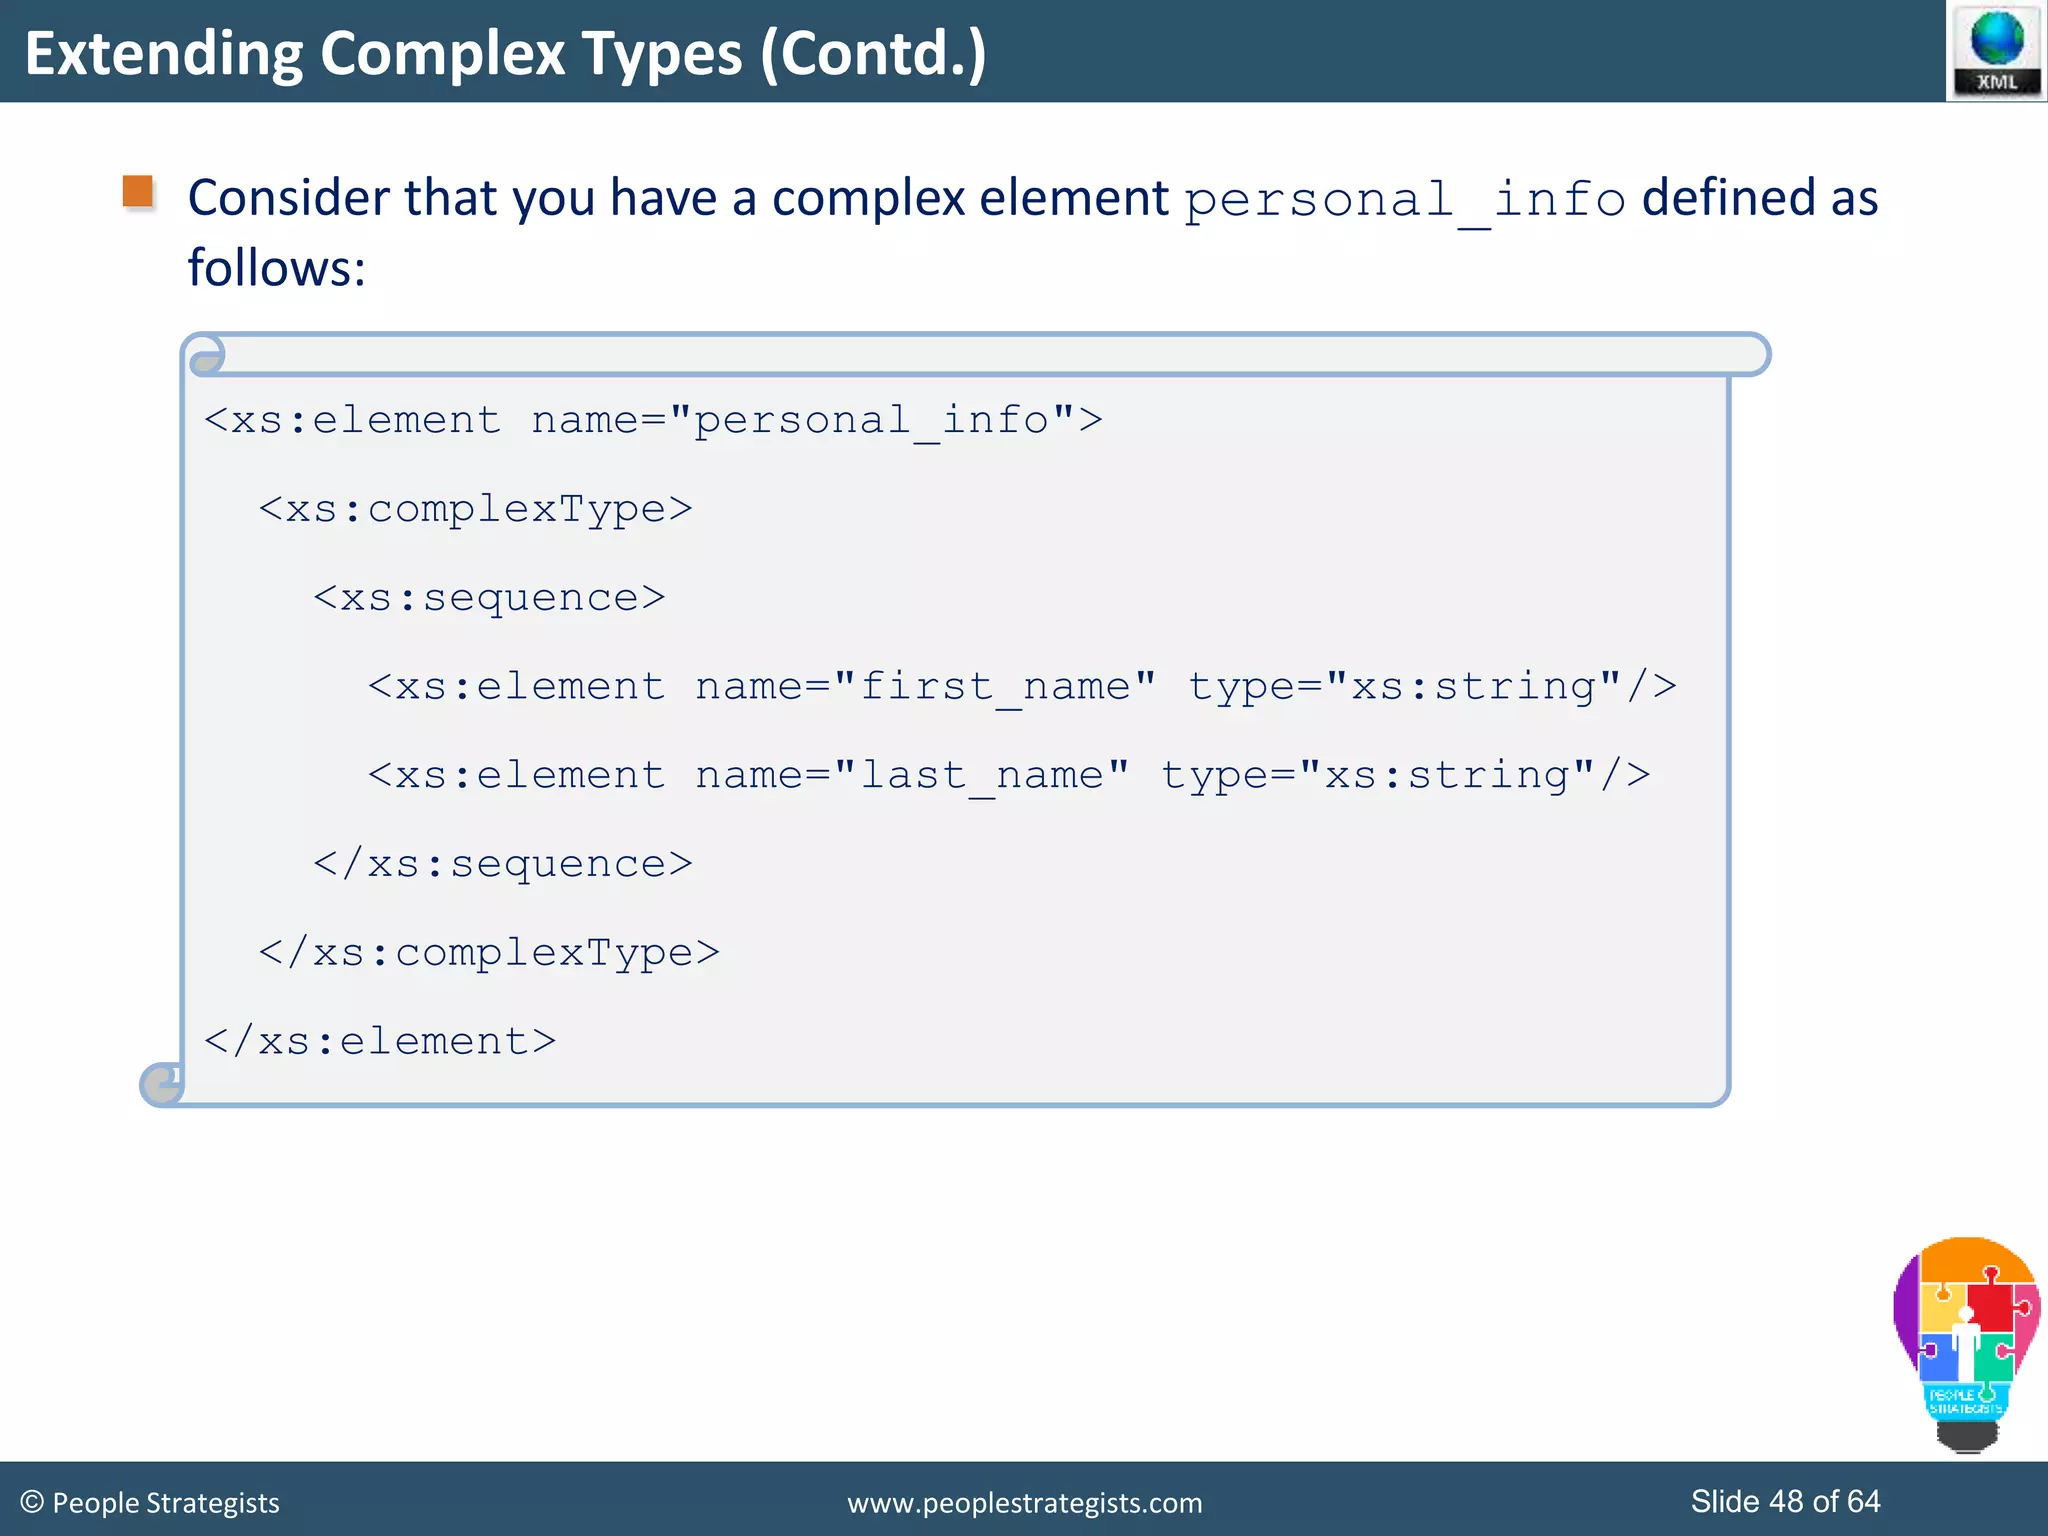Click the closing </xs:sequence> tag

[503, 864]
